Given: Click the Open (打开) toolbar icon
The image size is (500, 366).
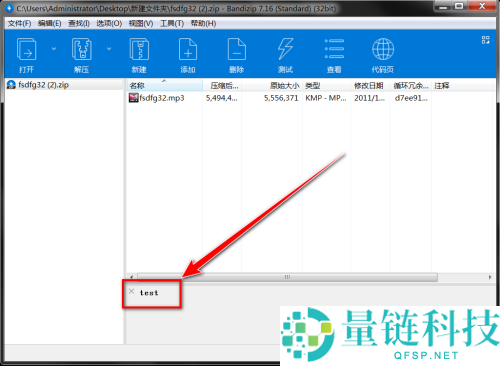Looking at the screenshot, I should (x=26, y=49).
